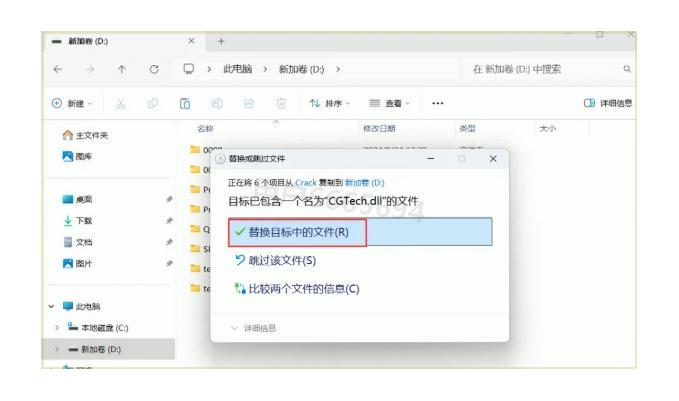Viewport: 679px width, 401px height.
Task: Expand the 新加卷 (D:) tree node
Action: 57,349
